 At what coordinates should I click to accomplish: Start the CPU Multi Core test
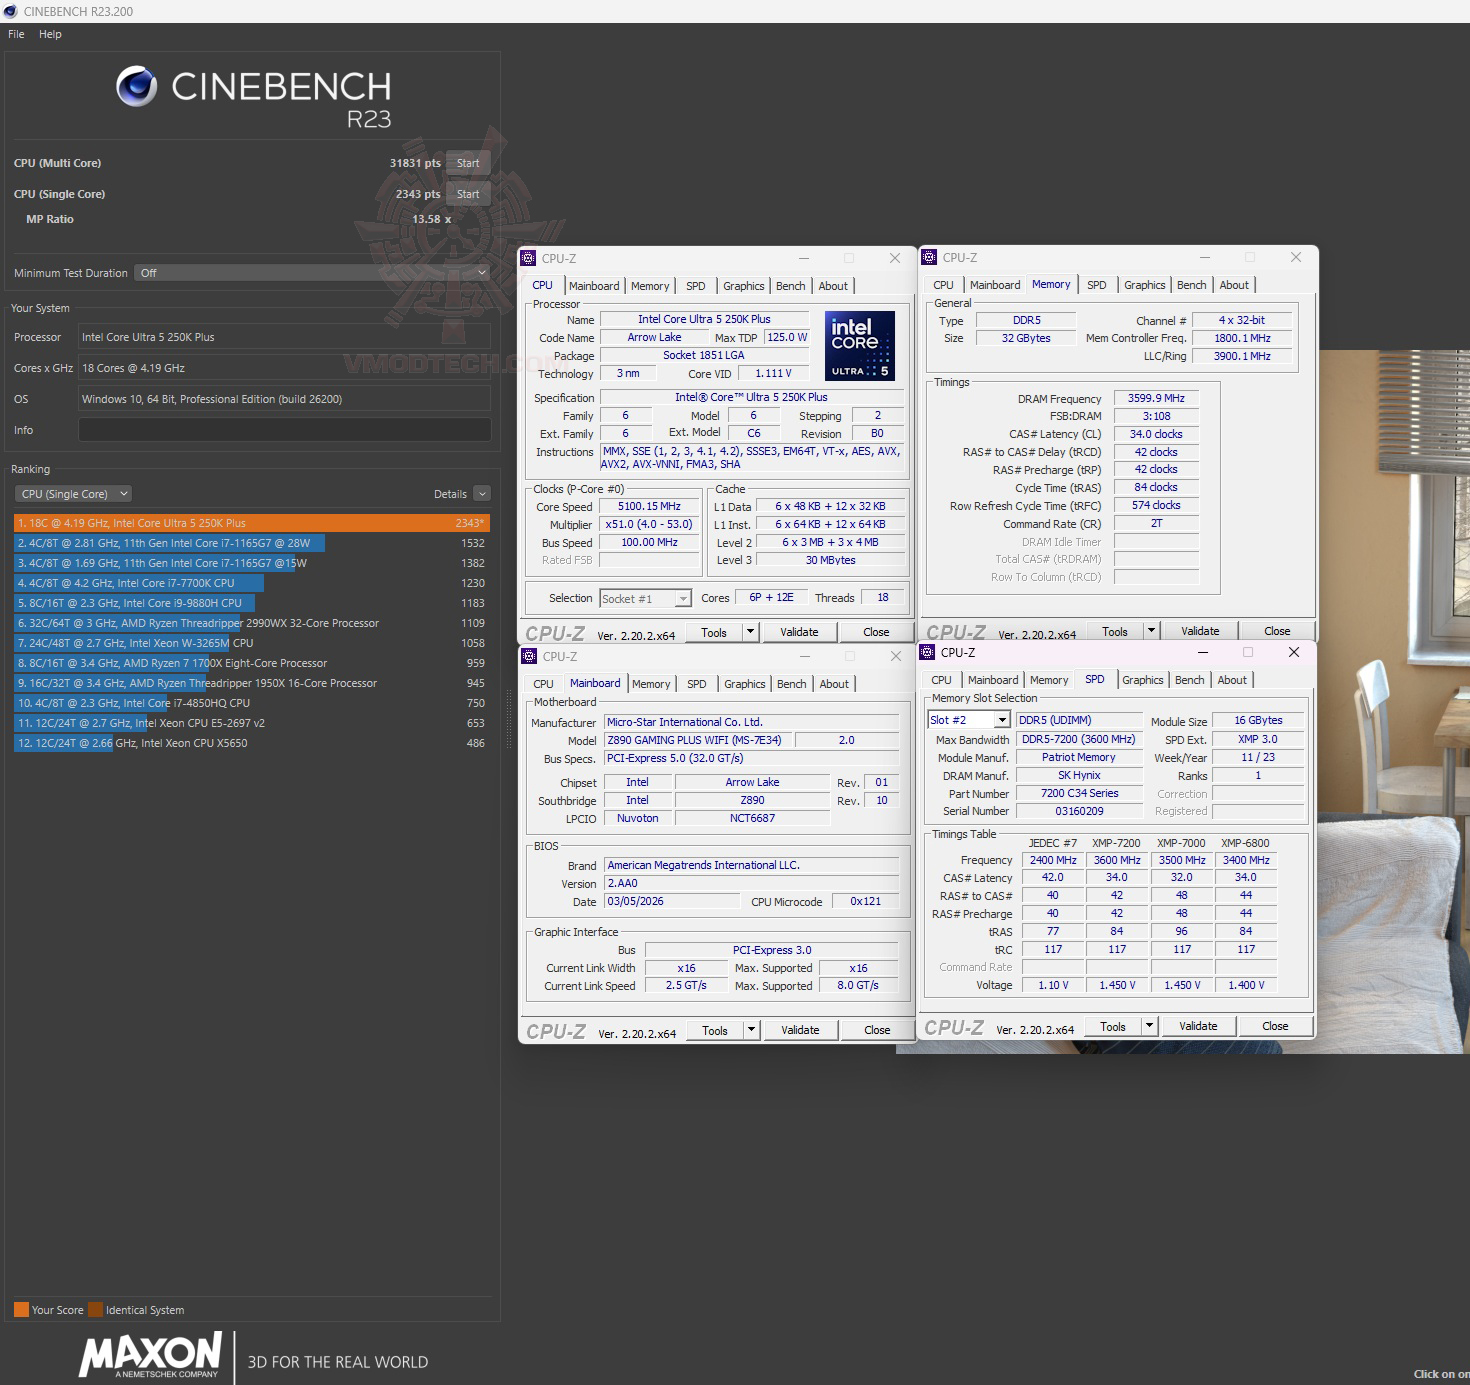point(468,163)
